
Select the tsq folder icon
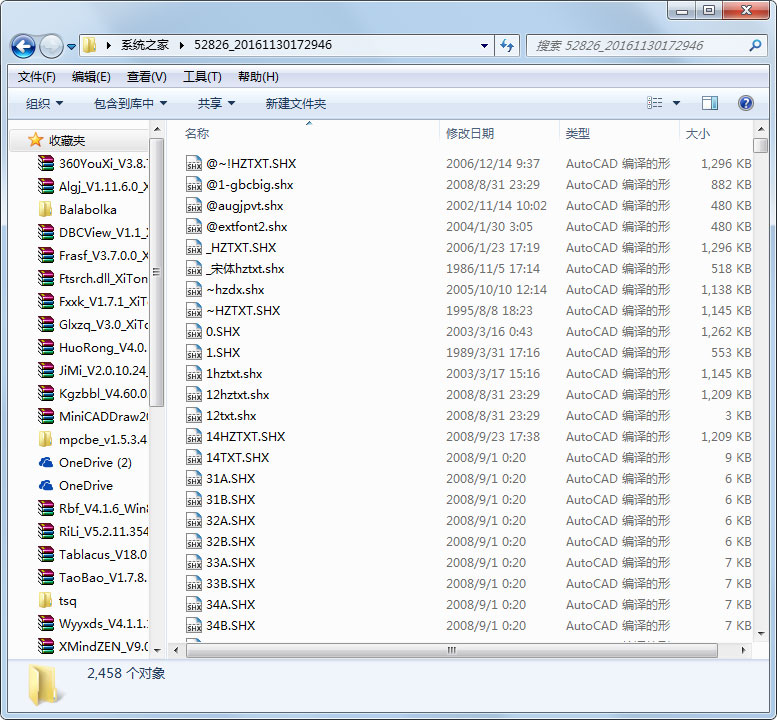tap(45, 601)
